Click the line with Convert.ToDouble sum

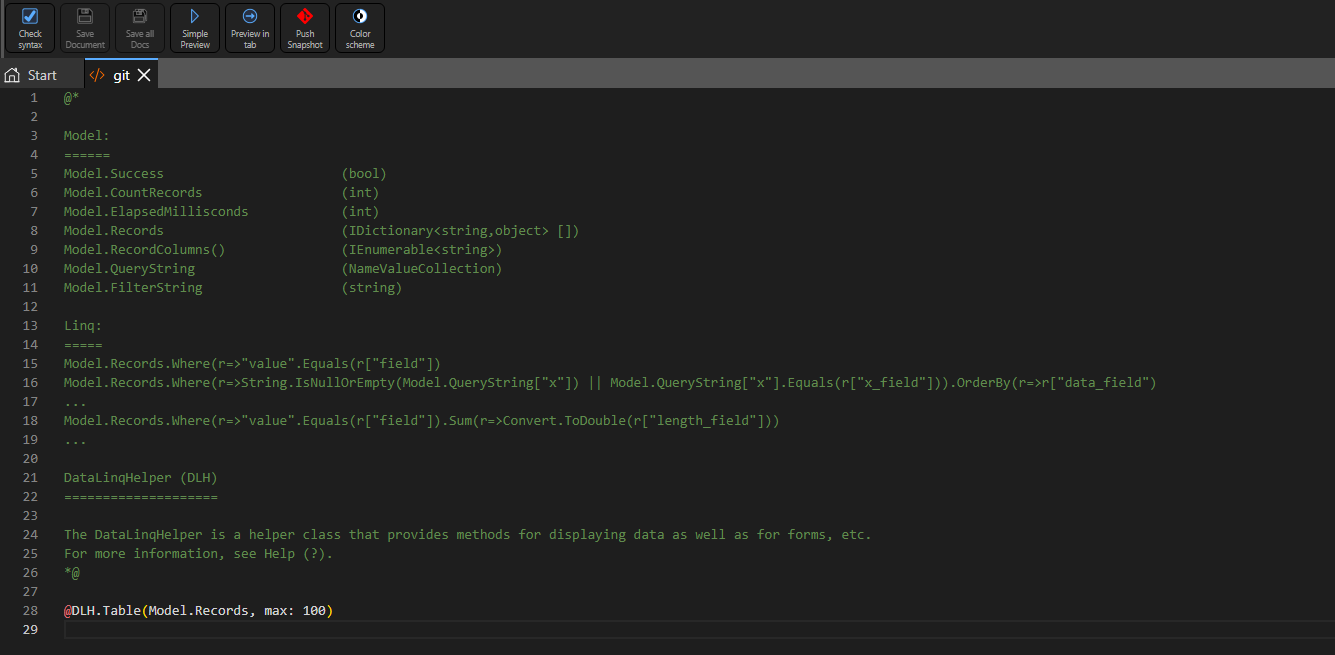tap(421, 420)
